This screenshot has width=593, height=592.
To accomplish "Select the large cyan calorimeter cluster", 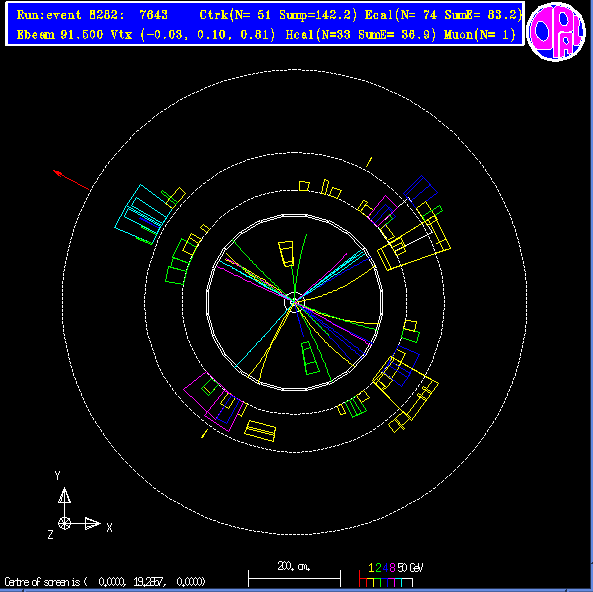I will tap(141, 214).
